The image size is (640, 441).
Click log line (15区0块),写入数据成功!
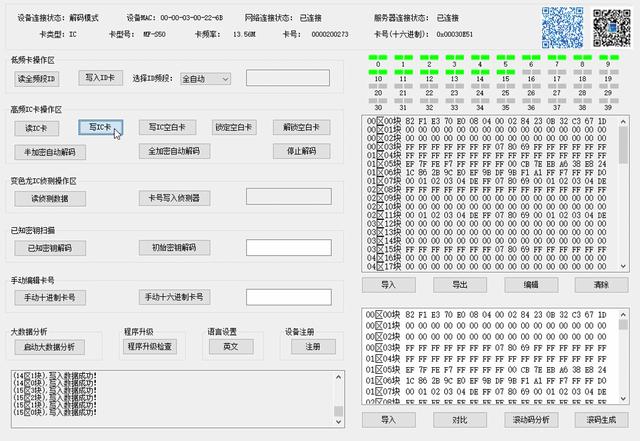[55, 412]
